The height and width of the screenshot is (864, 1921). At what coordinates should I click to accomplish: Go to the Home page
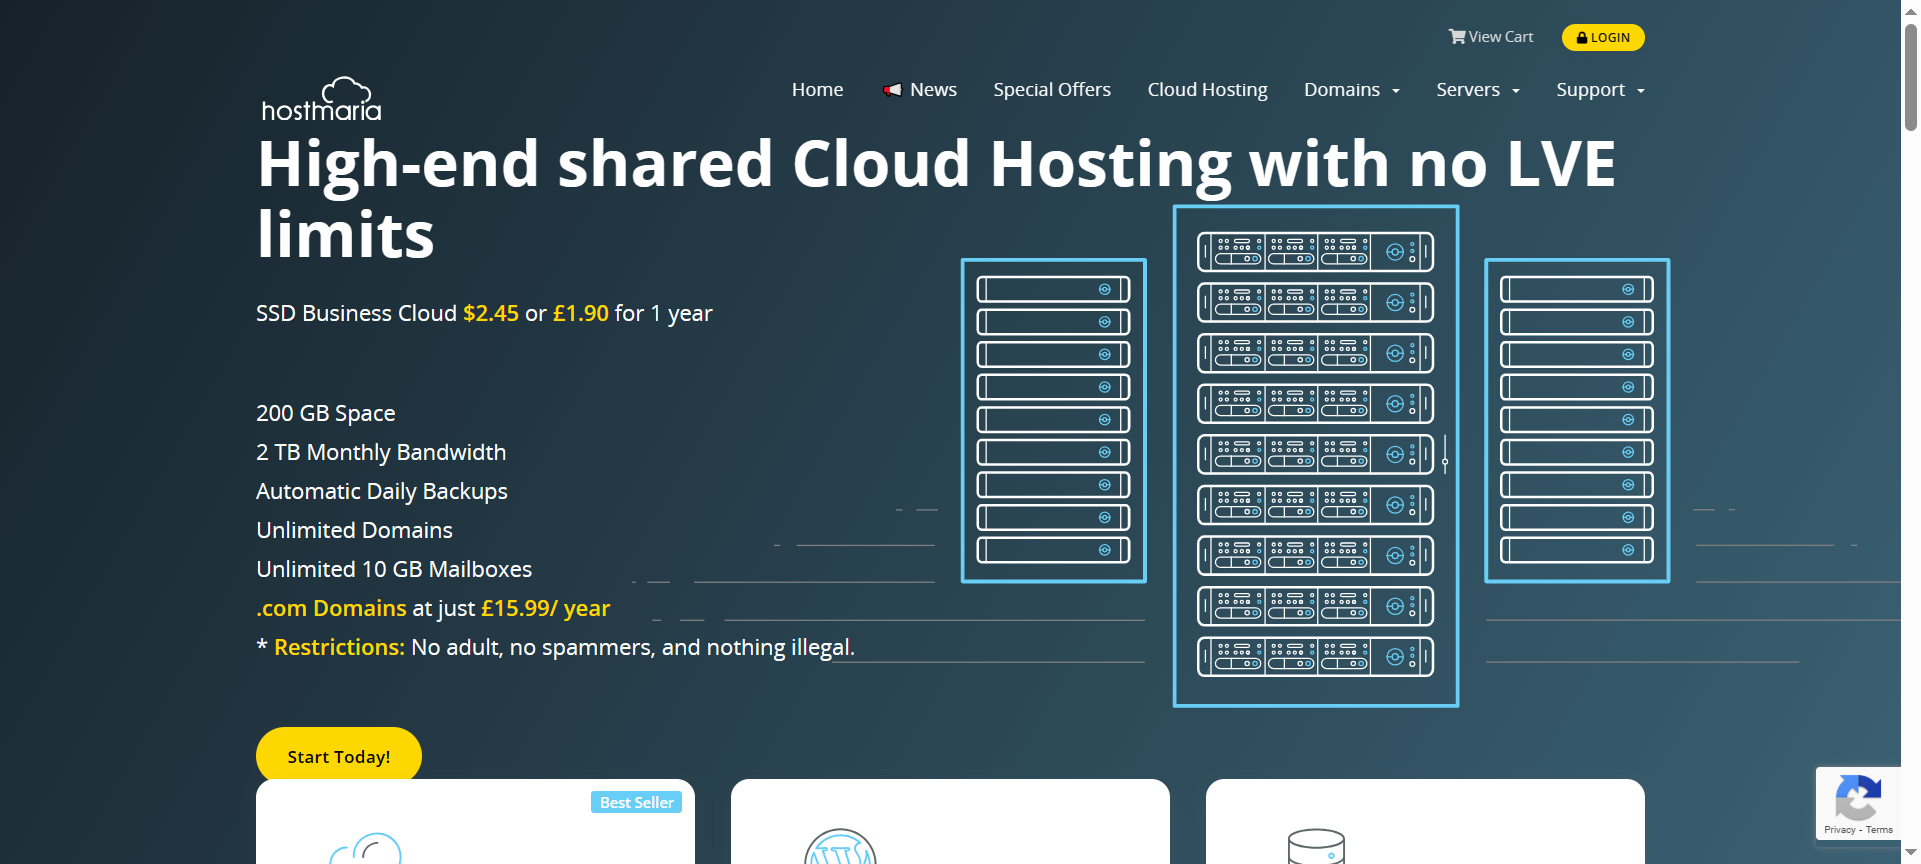817,90
